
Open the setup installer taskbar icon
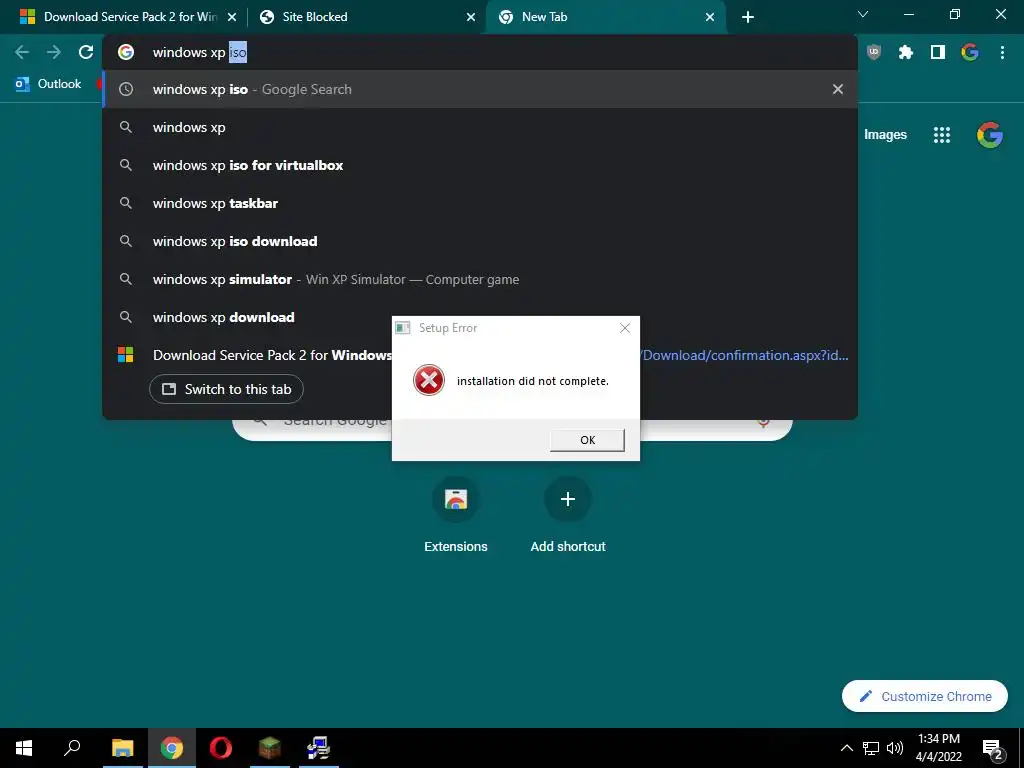(318, 748)
